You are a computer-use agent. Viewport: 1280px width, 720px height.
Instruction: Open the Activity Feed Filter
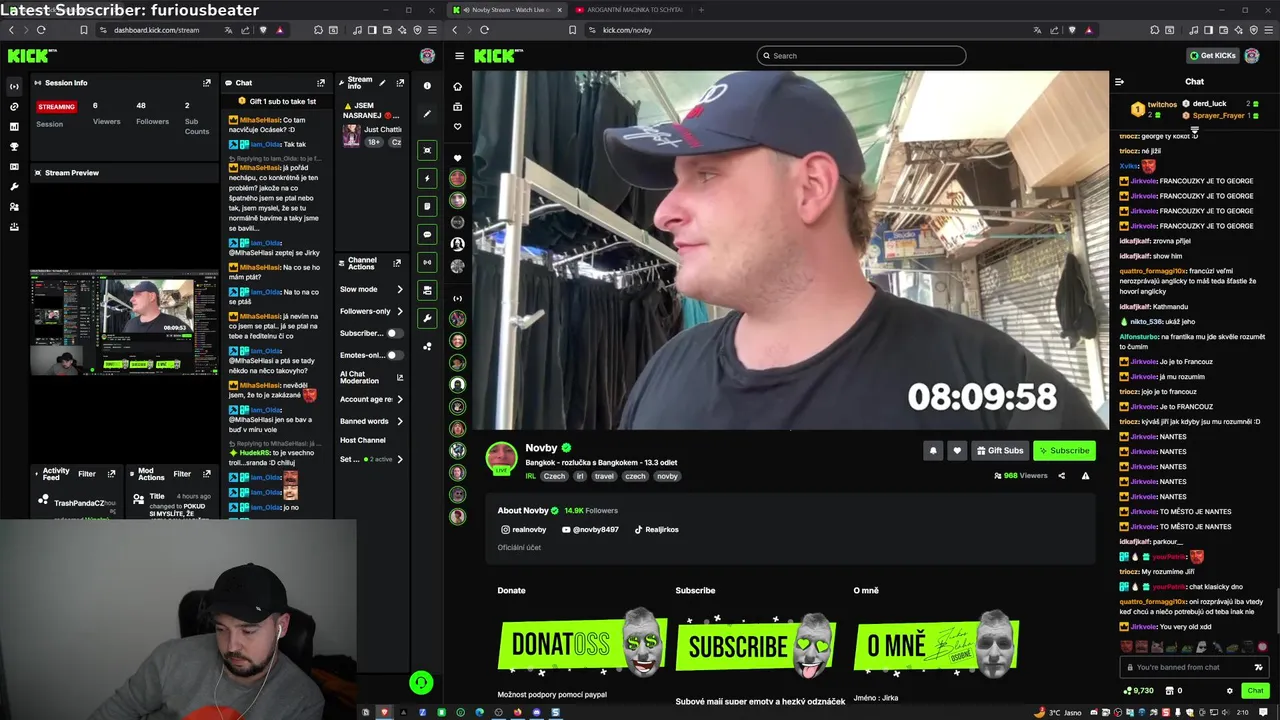[87, 474]
